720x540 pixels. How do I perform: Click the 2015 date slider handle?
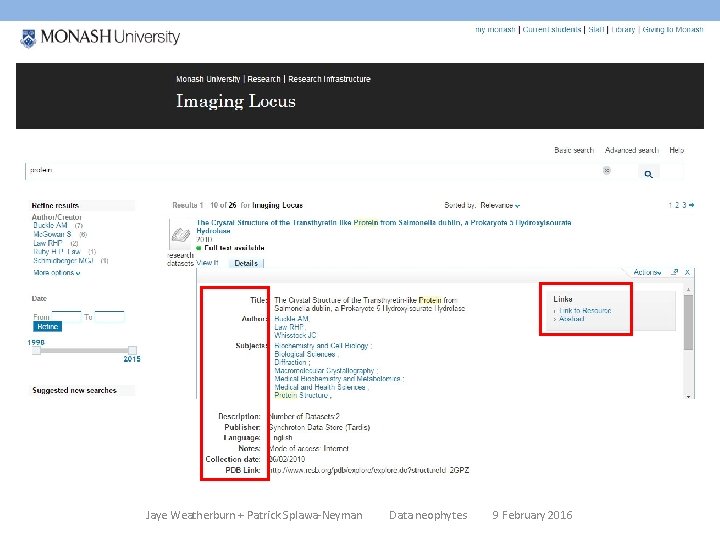[x=132, y=350]
